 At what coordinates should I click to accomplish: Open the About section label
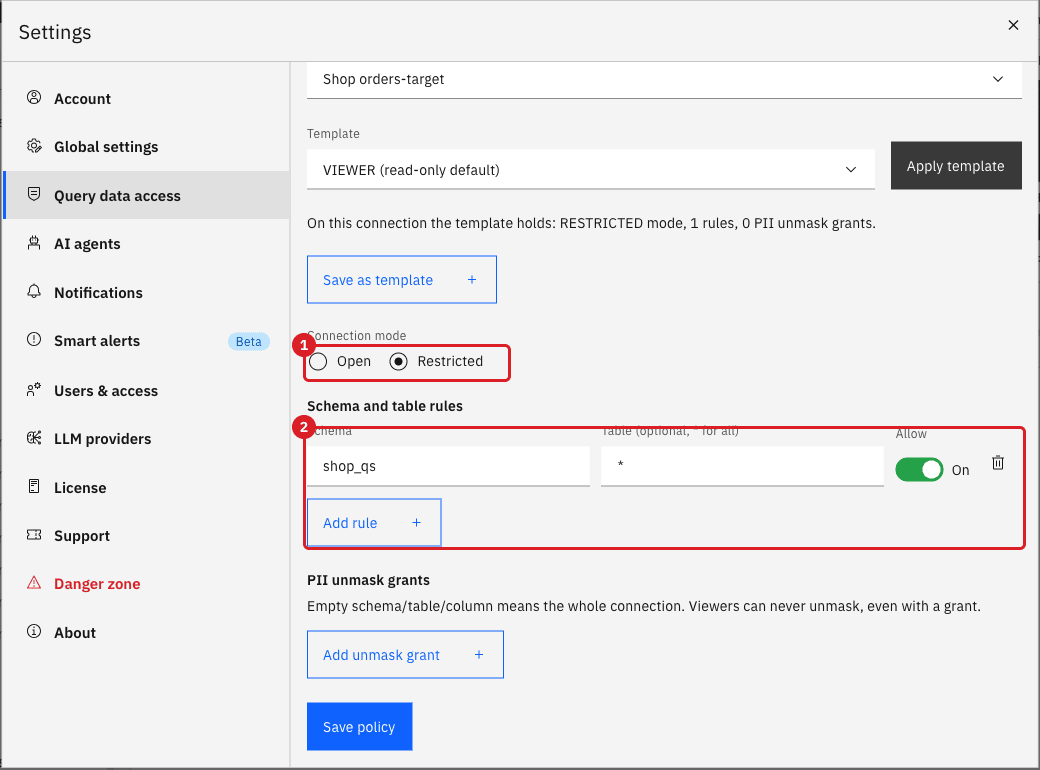75,633
